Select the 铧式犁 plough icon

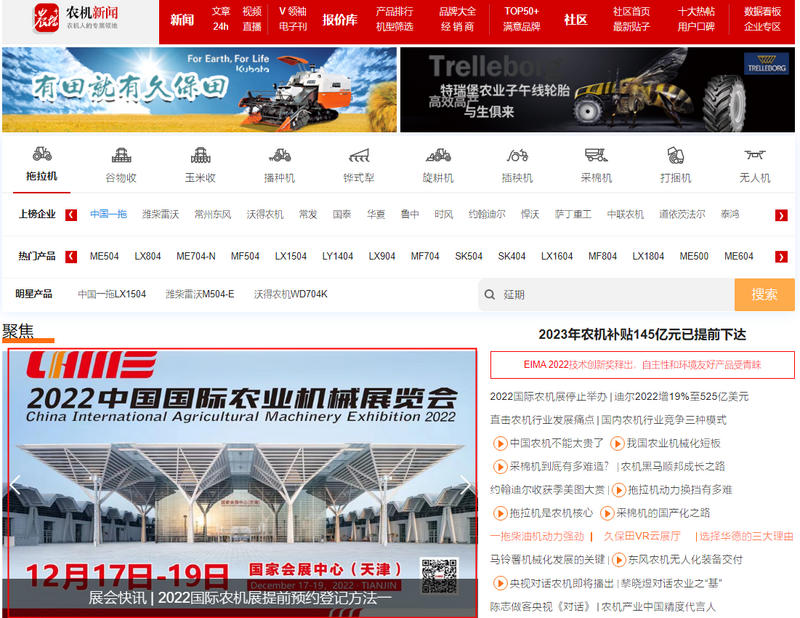pyautogui.click(x=359, y=155)
